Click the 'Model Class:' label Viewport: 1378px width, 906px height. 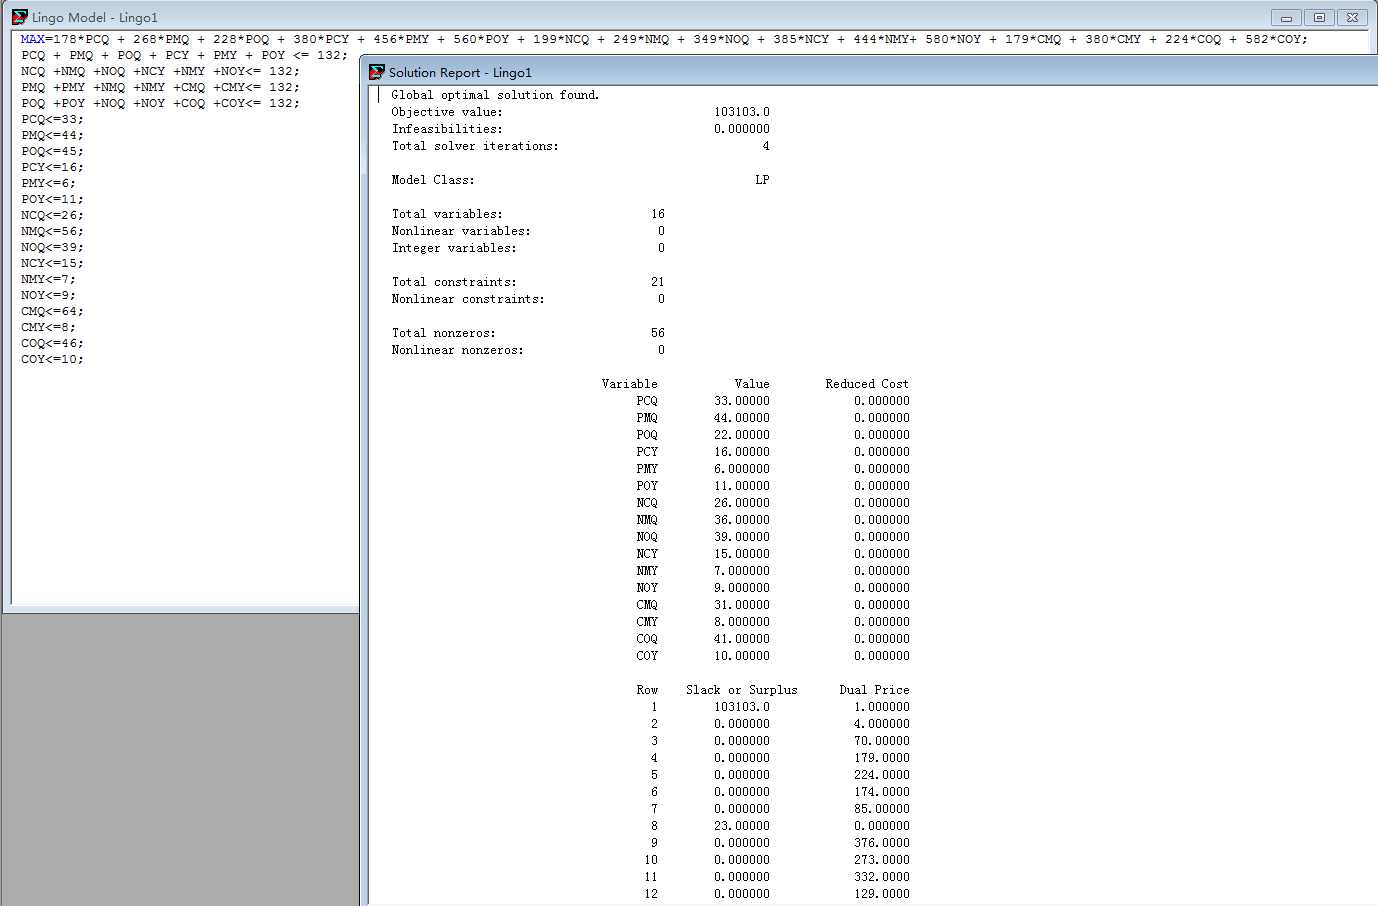433,180
